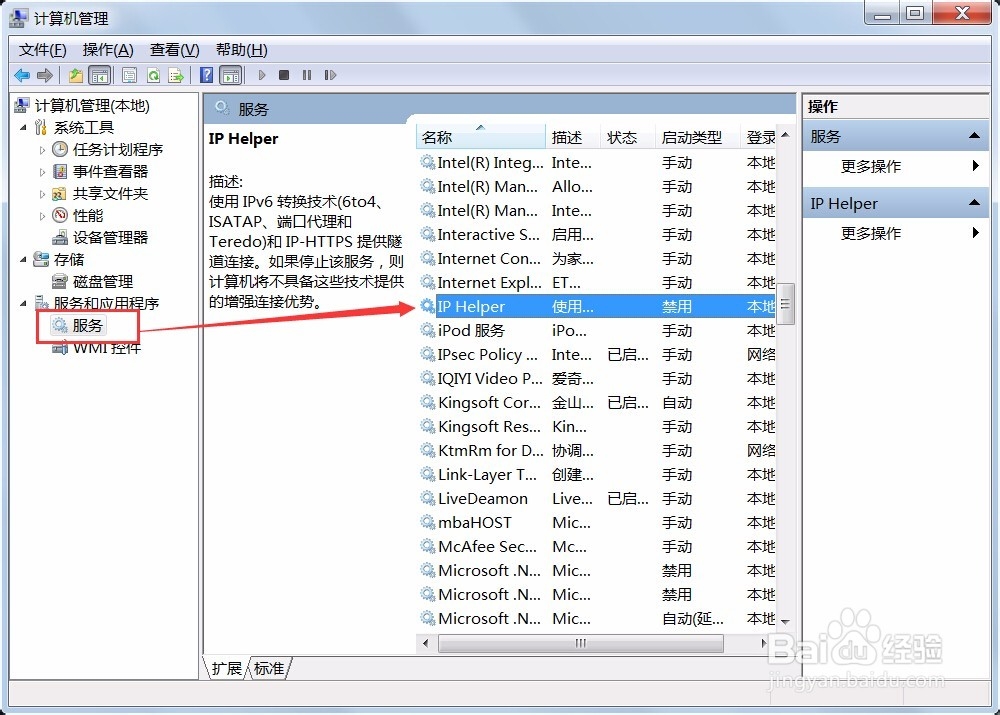Collapse the 服务和应用程序 tree branch

click(x=22, y=303)
